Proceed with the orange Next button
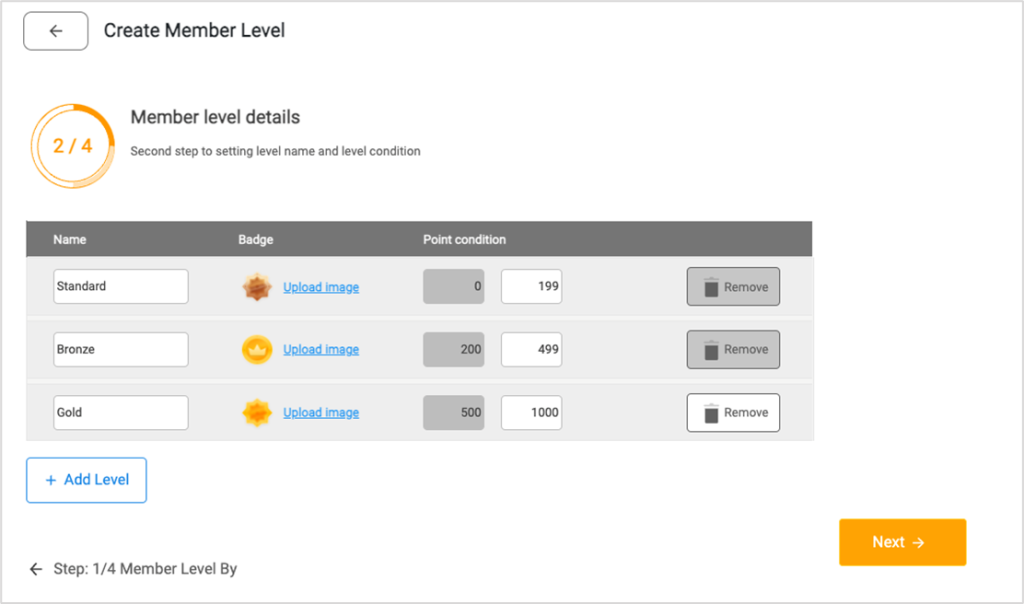1024x604 pixels. pyautogui.click(x=903, y=542)
